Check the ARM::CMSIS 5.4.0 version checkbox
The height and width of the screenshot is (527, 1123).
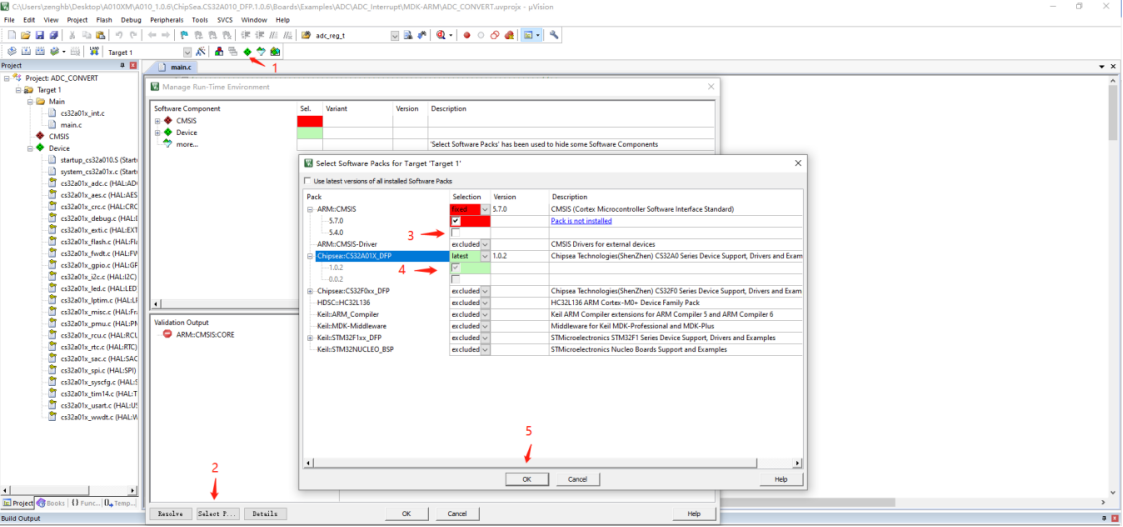click(456, 233)
